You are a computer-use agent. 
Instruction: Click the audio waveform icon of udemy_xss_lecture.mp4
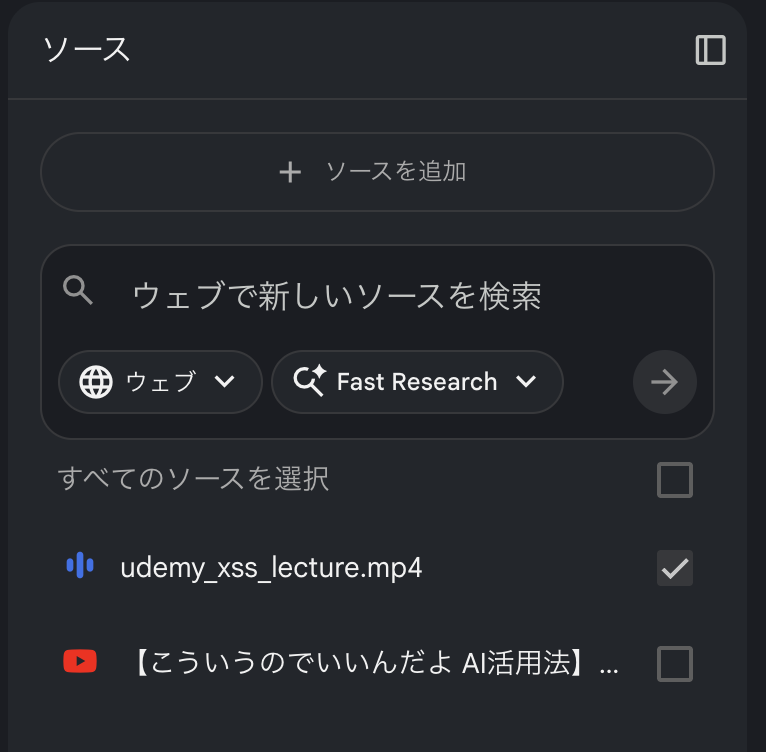point(79,567)
